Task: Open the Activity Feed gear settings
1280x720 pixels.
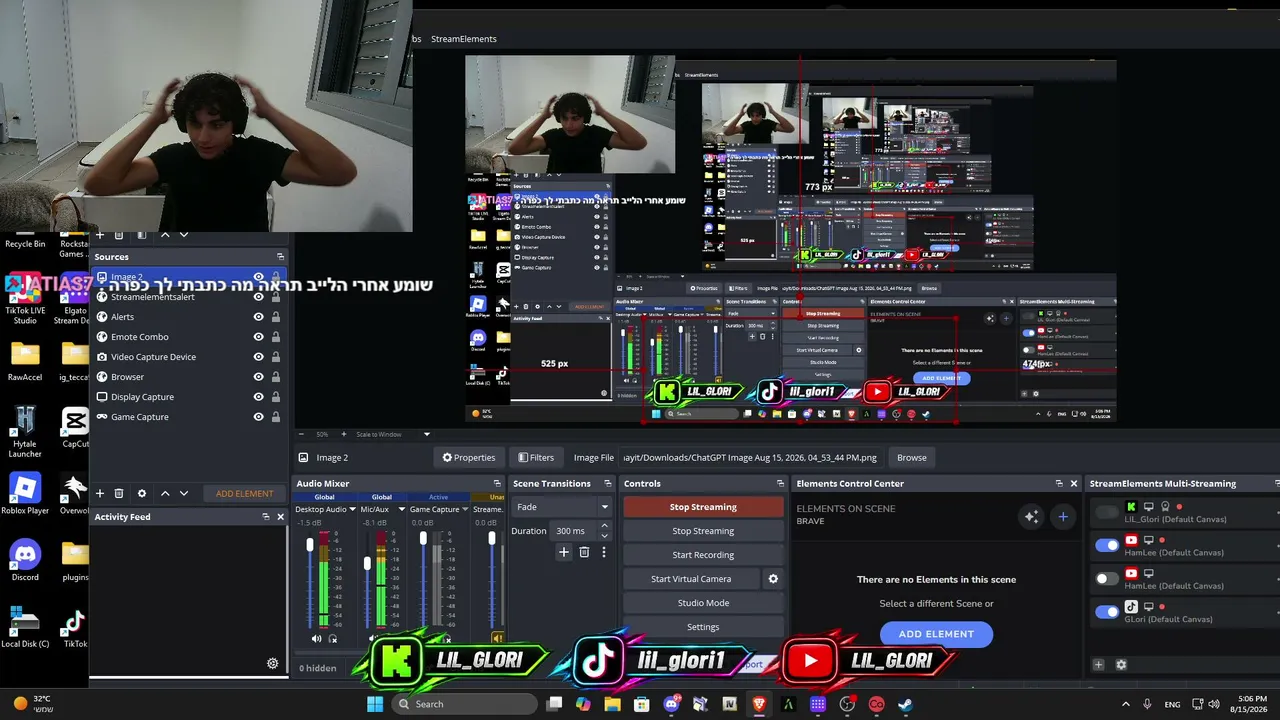Action: click(272, 663)
